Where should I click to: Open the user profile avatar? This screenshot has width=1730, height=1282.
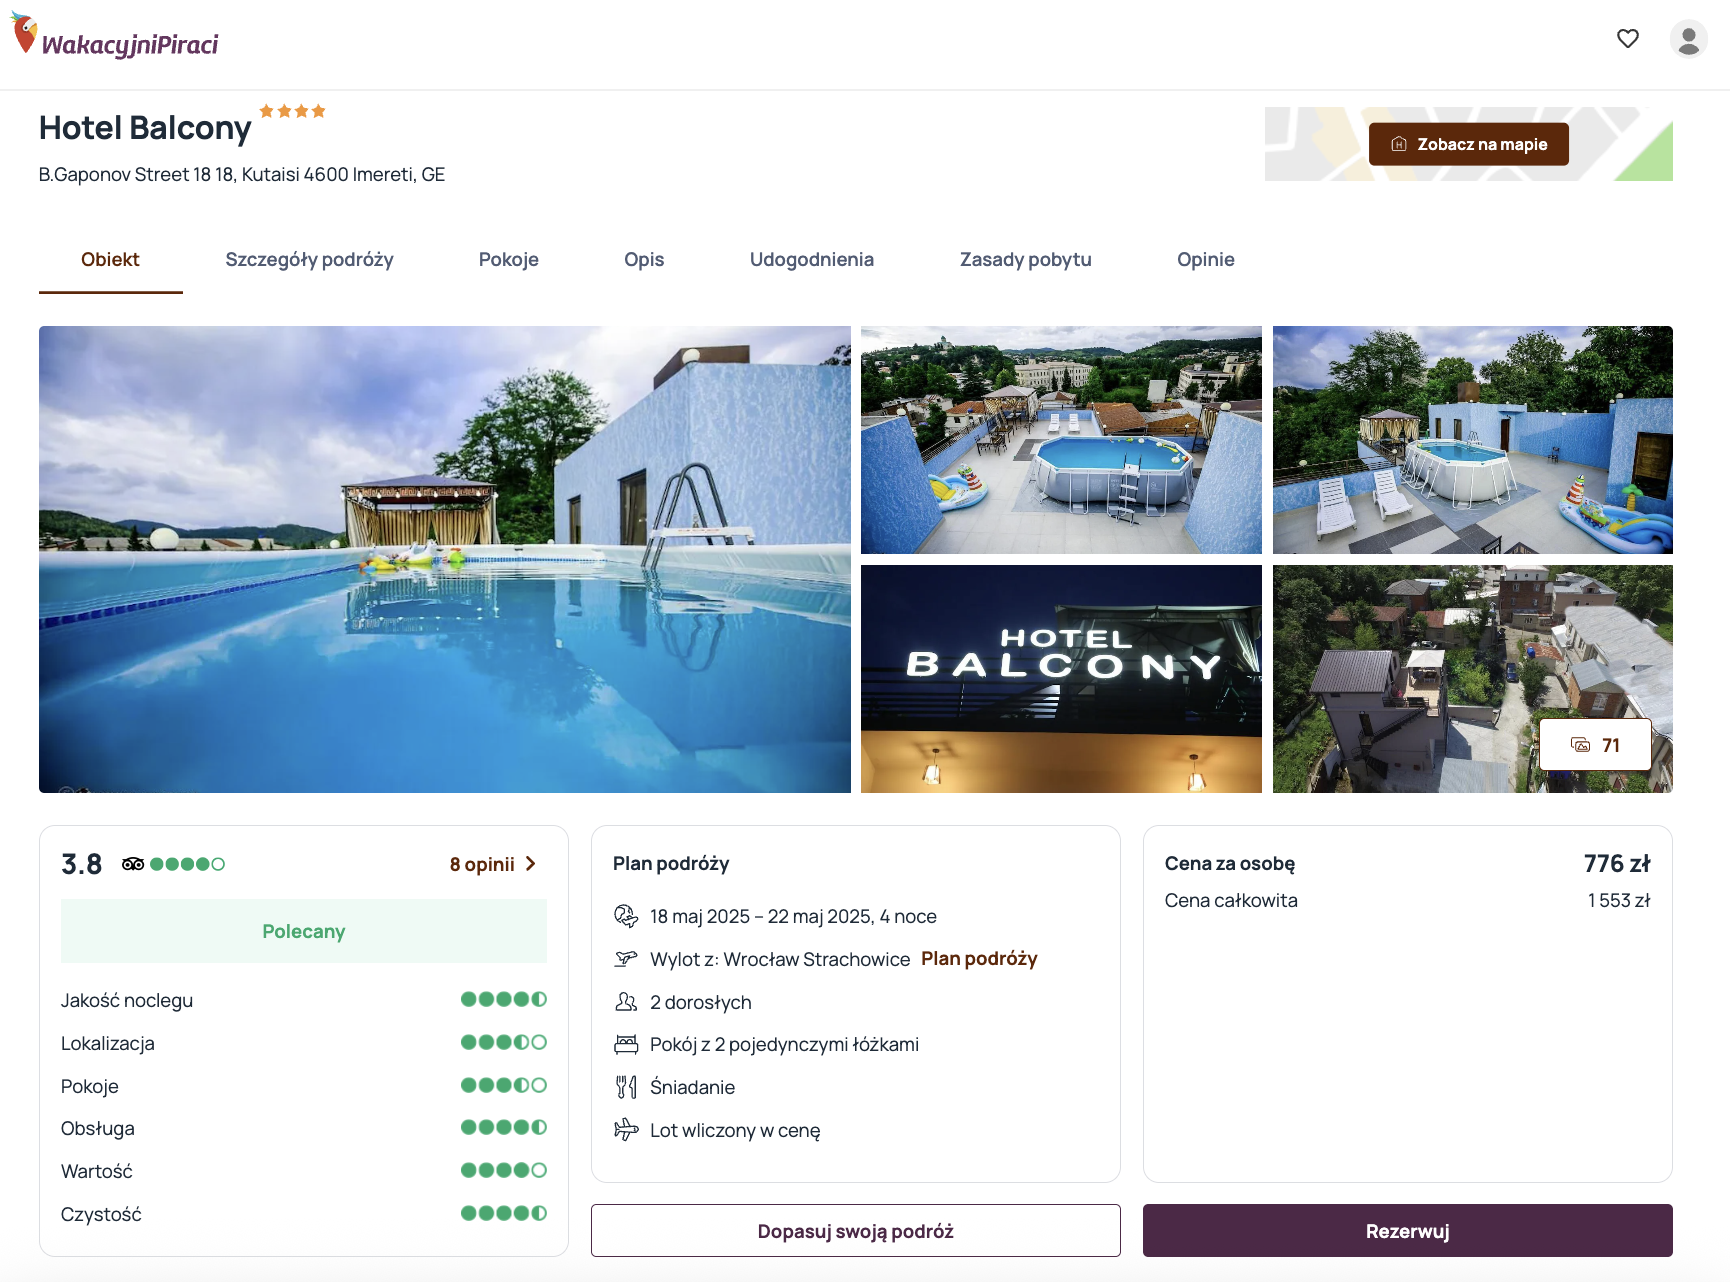pyautogui.click(x=1689, y=39)
